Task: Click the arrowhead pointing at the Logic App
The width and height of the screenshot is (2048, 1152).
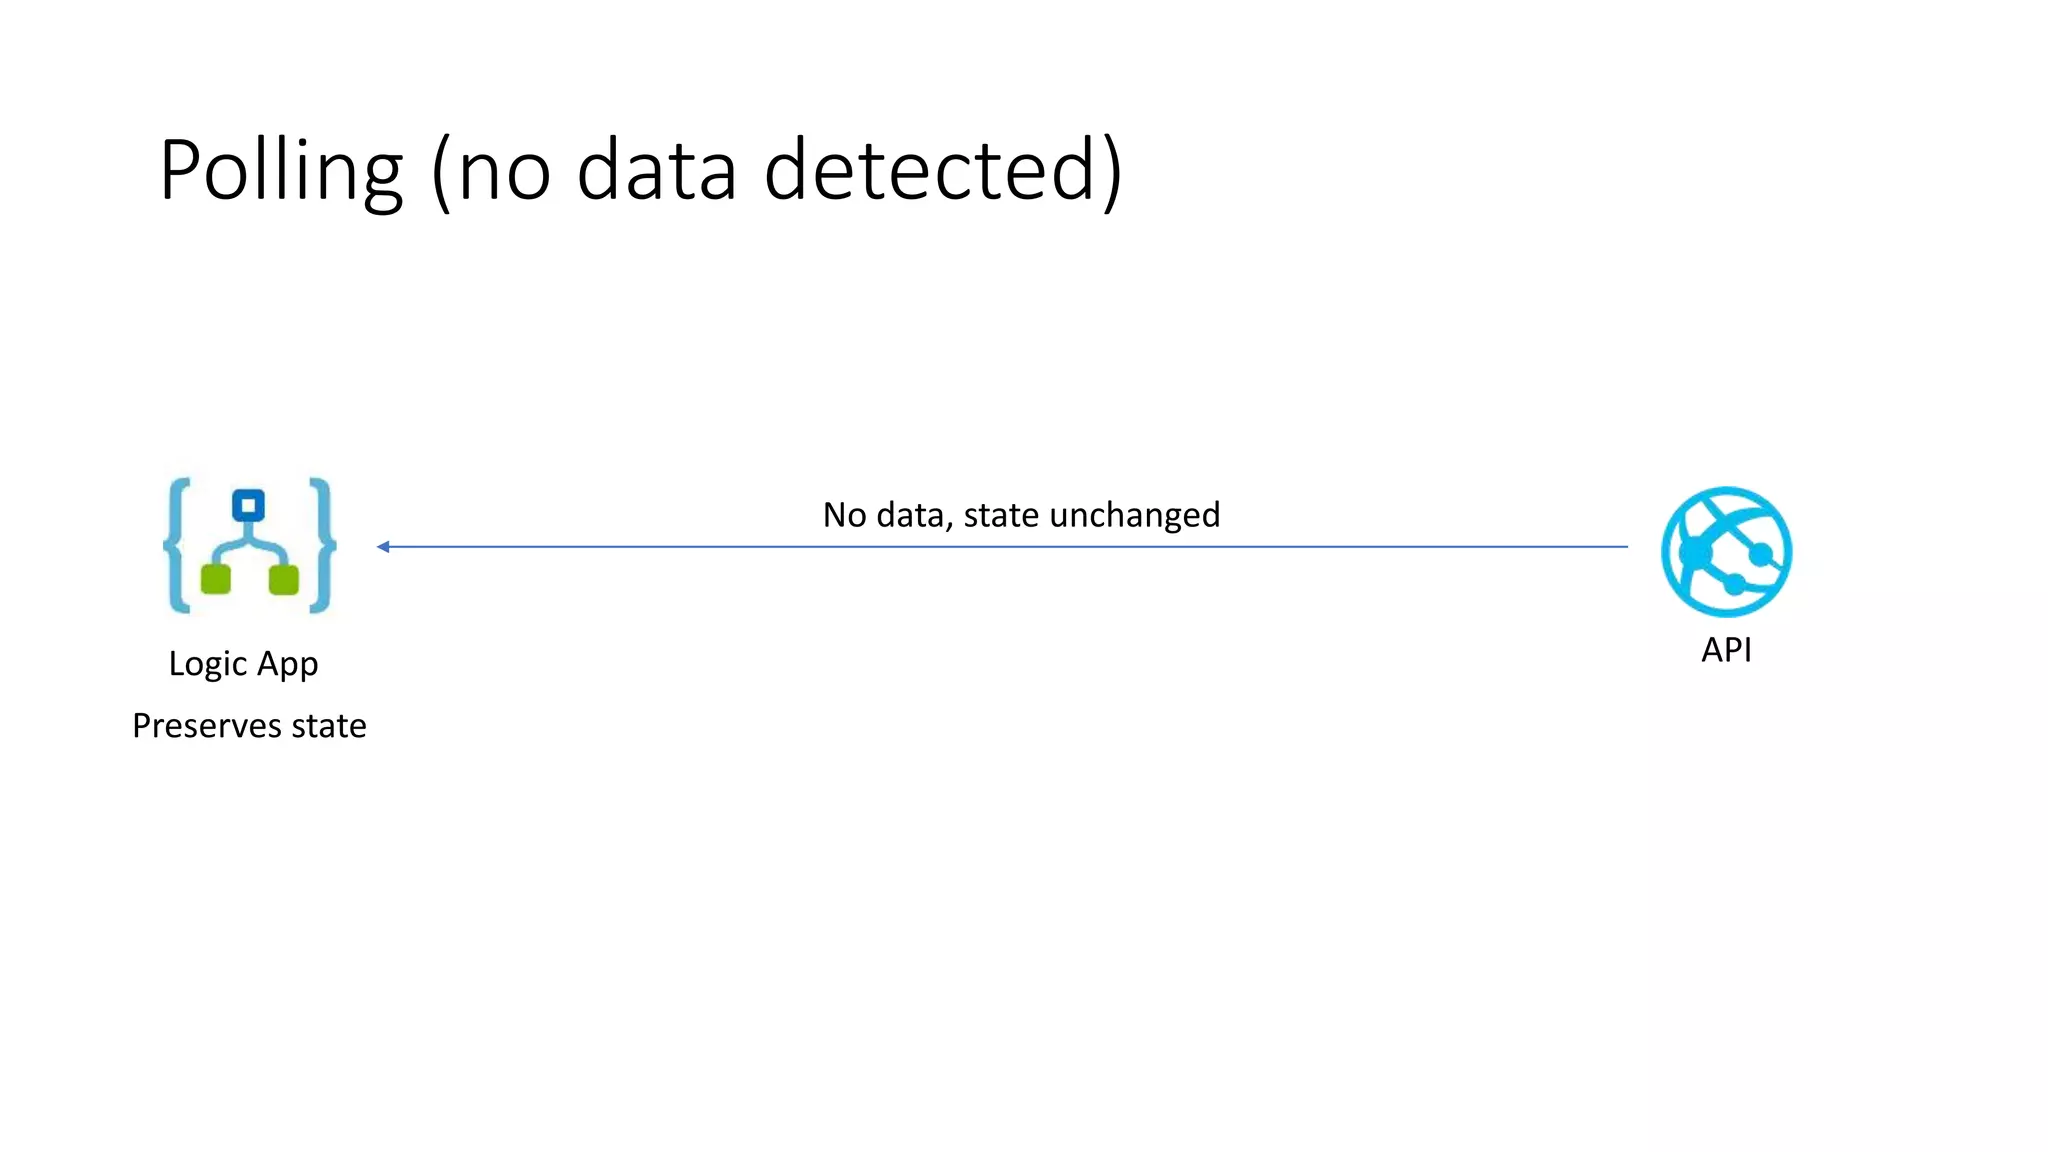Action: 383,547
